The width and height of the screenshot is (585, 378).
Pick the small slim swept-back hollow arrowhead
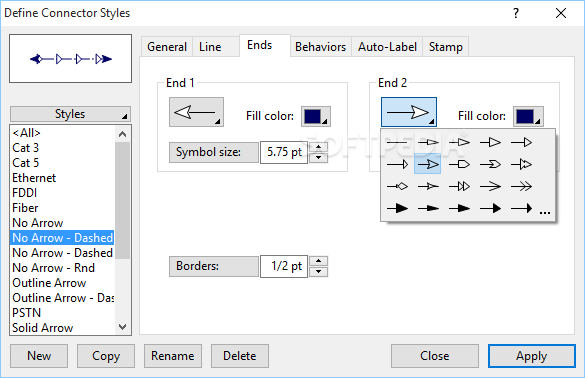click(428, 186)
